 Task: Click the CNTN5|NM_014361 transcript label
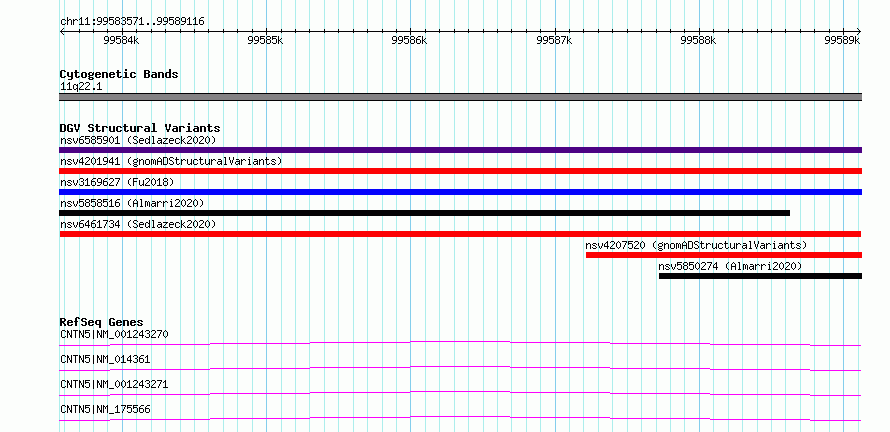(105, 359)
